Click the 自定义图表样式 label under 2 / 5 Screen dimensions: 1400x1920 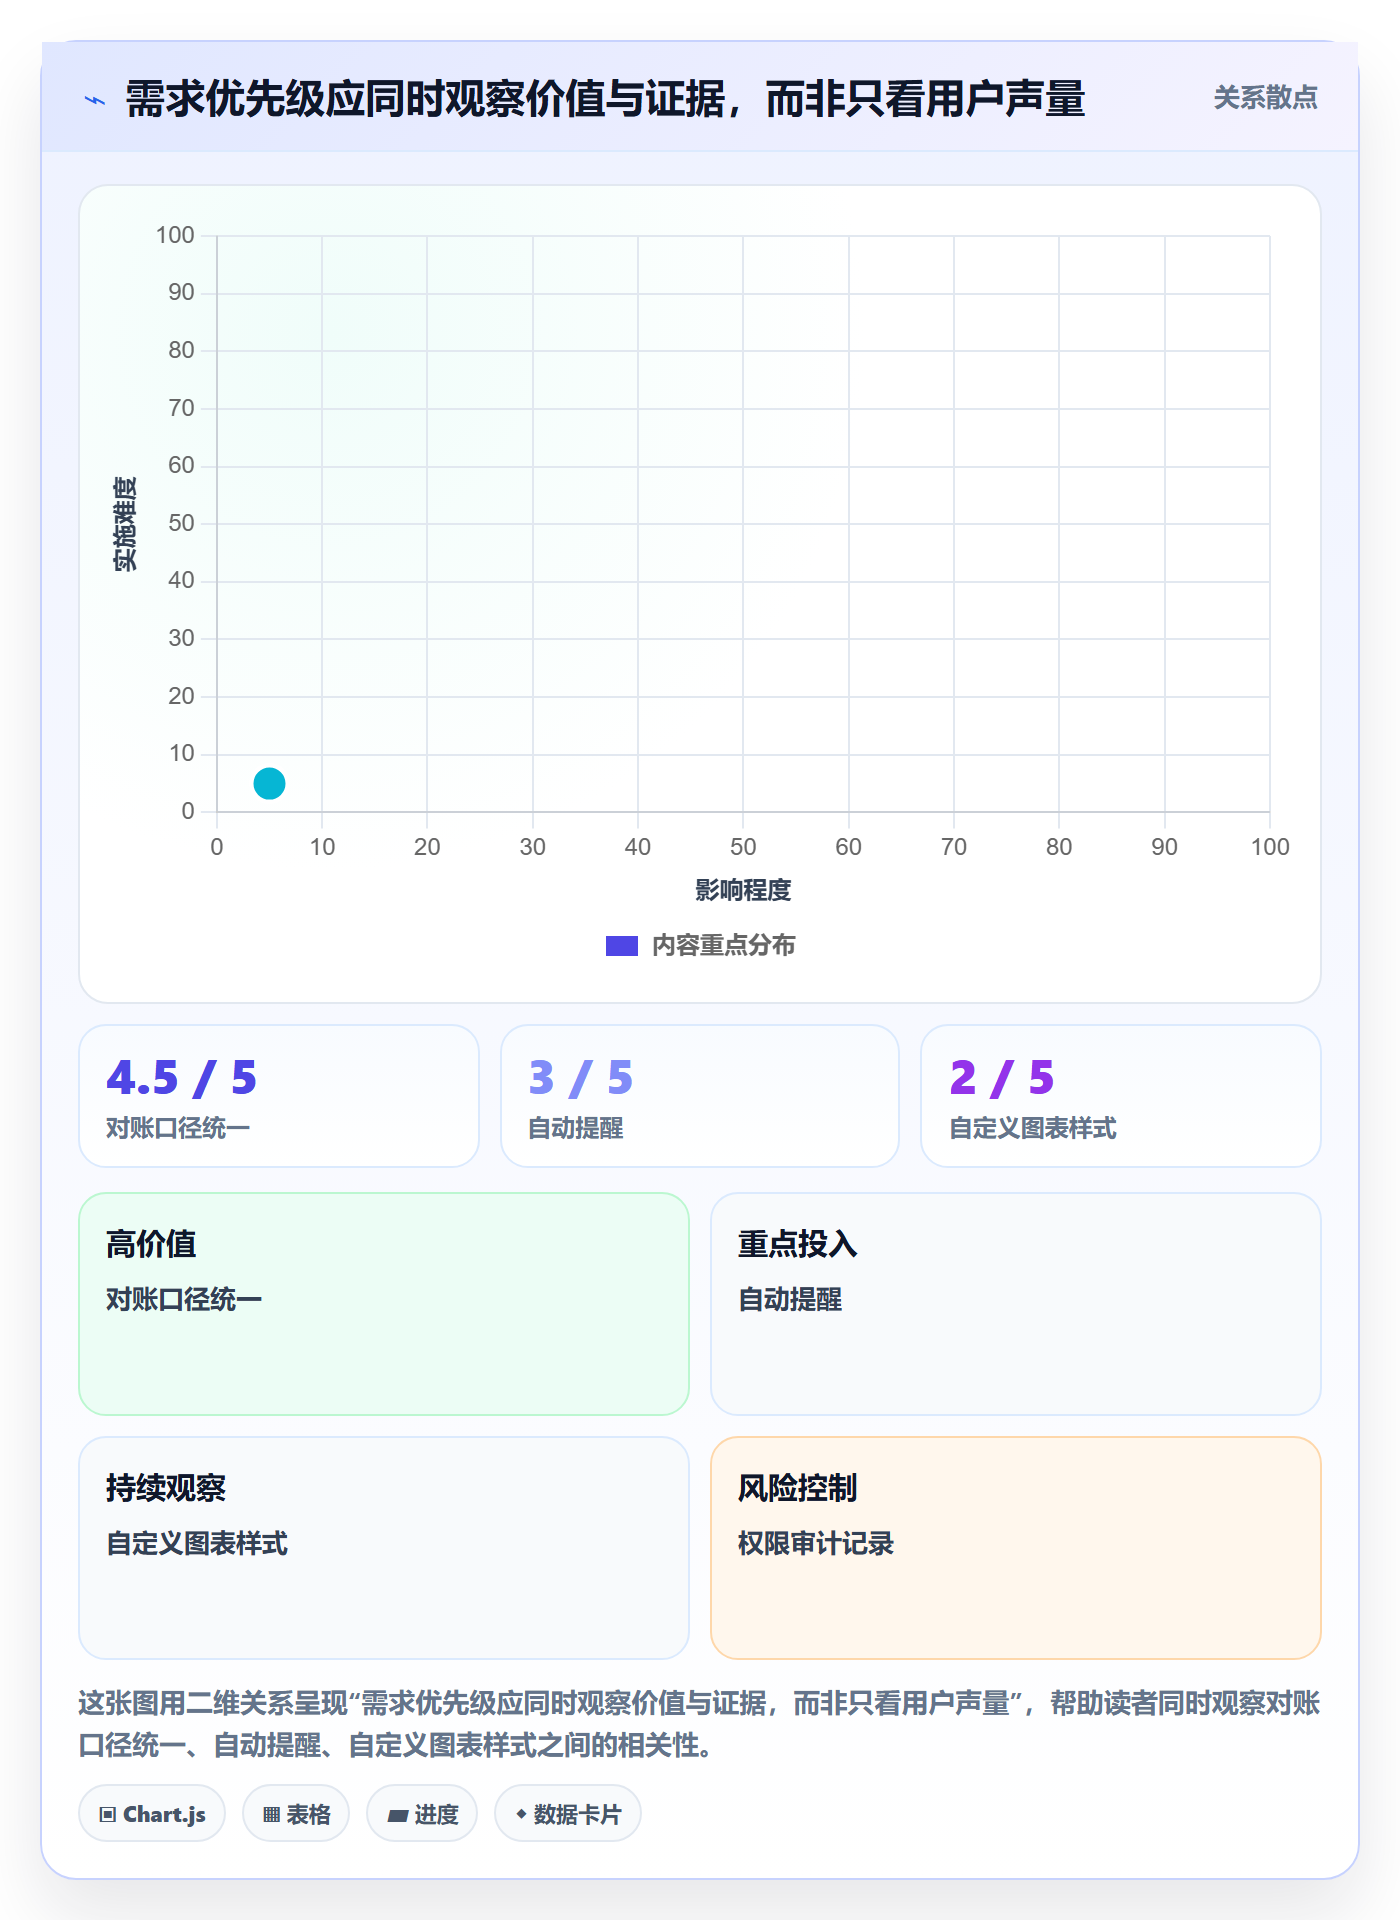(x=1033, y=1129)
